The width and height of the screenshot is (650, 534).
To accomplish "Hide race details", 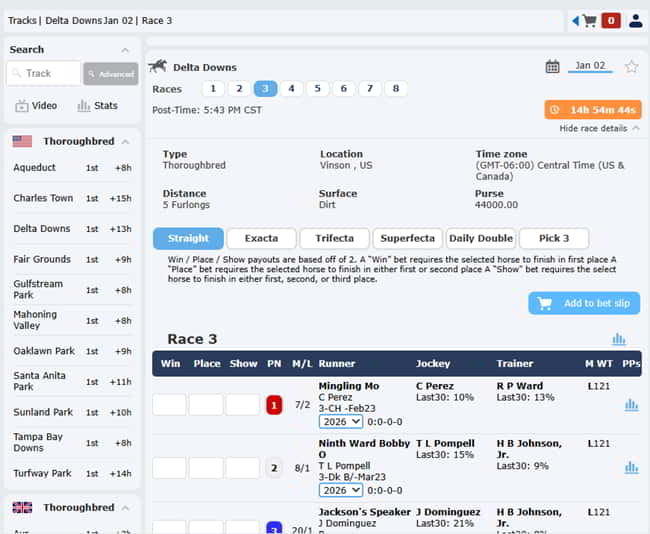I will 599,129.
